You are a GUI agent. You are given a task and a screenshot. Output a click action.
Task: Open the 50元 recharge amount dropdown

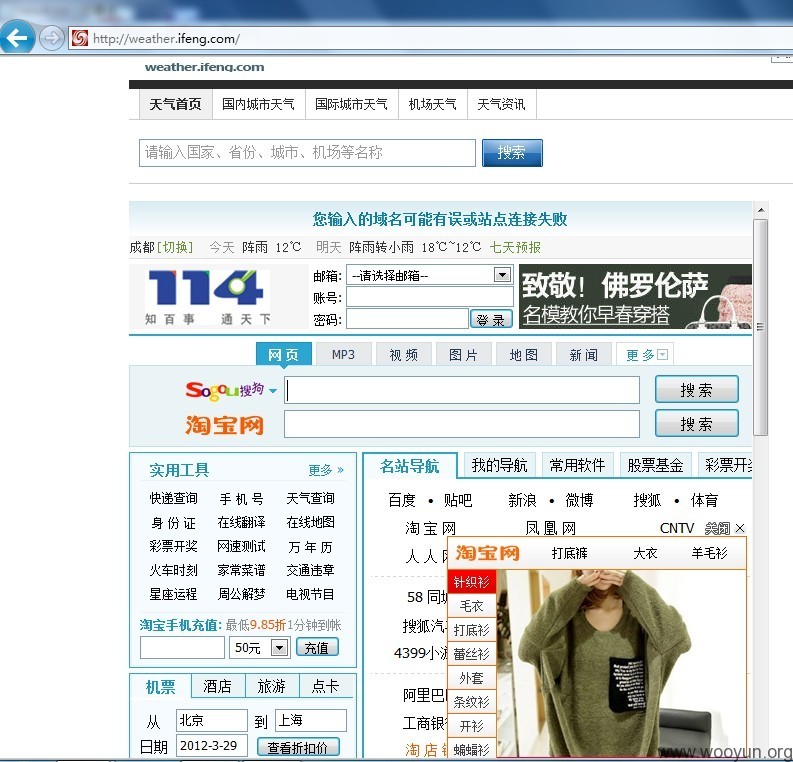pos(279,647)
